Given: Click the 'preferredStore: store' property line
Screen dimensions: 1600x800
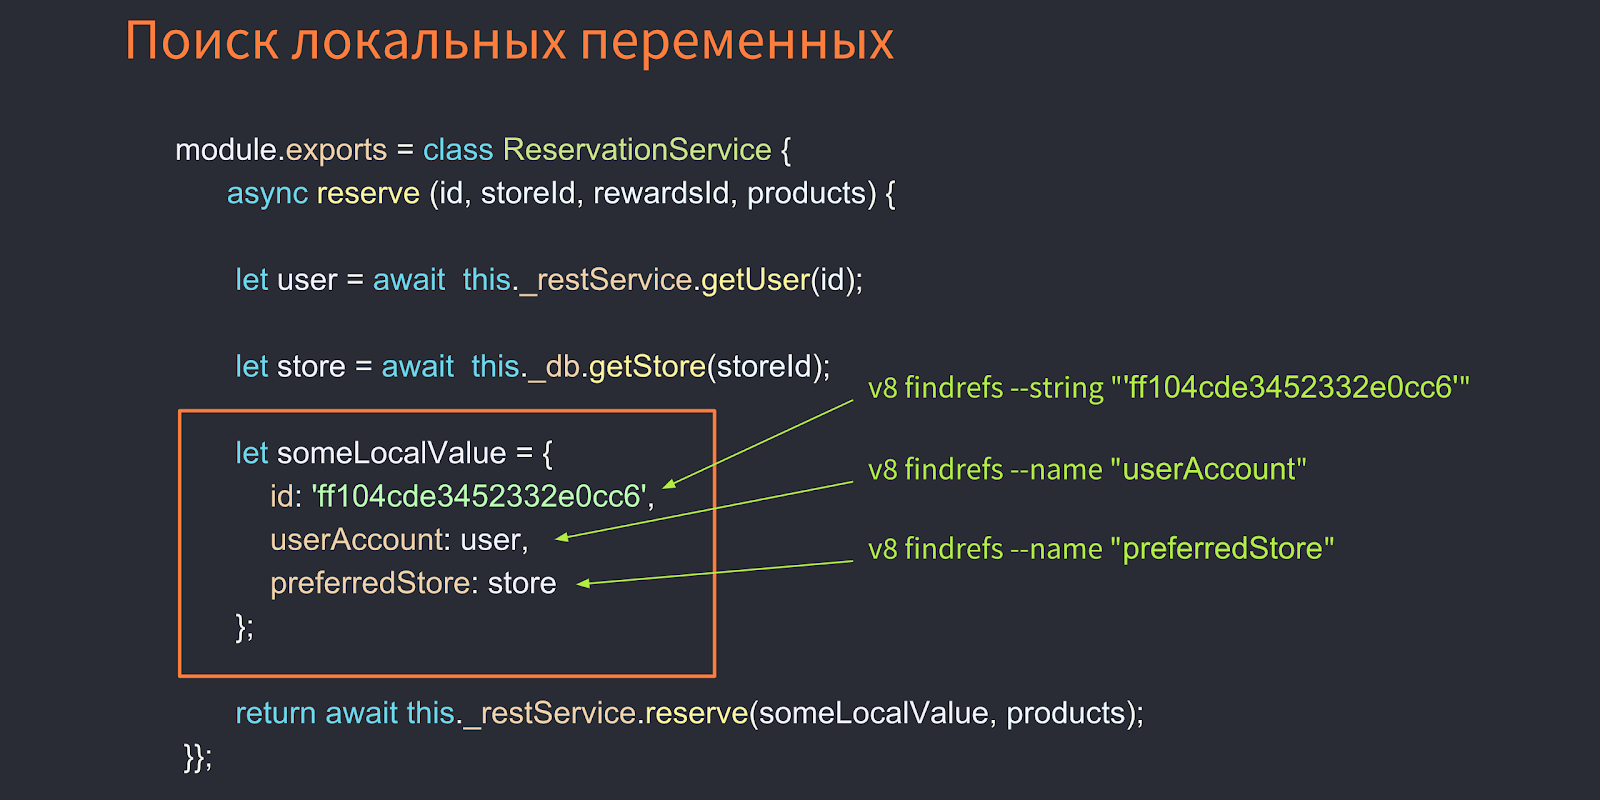Looking at the screenshot, I should tap(413, 583).
